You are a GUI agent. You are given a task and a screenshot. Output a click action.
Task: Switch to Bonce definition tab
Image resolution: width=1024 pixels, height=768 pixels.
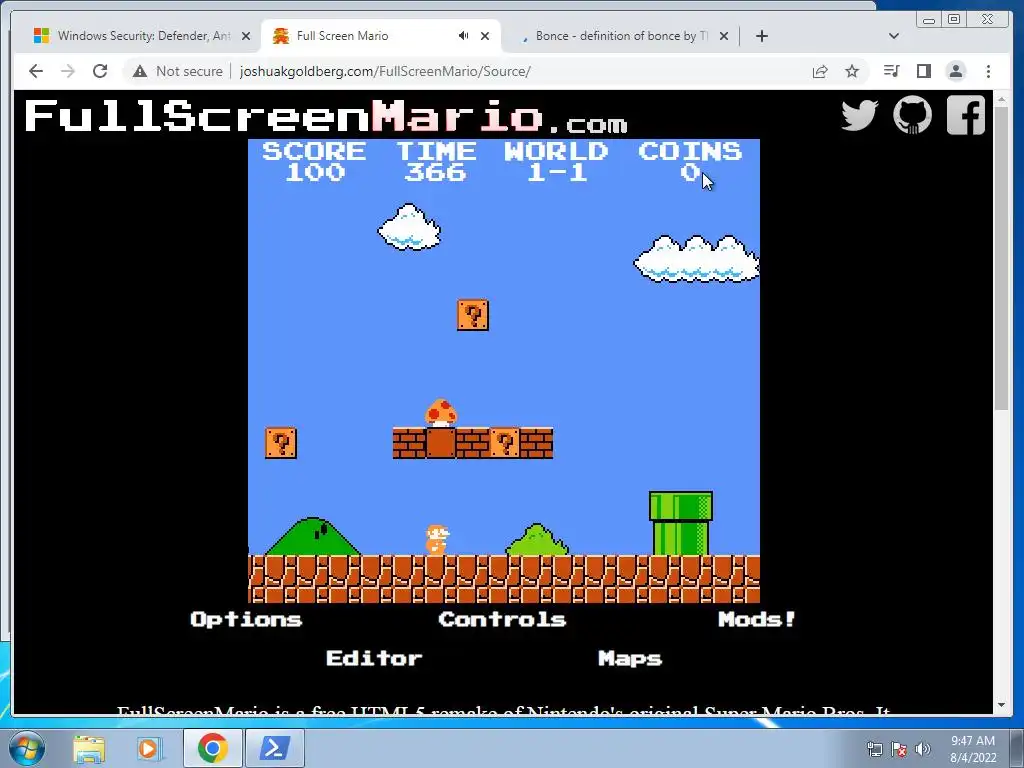click(620, 36)
